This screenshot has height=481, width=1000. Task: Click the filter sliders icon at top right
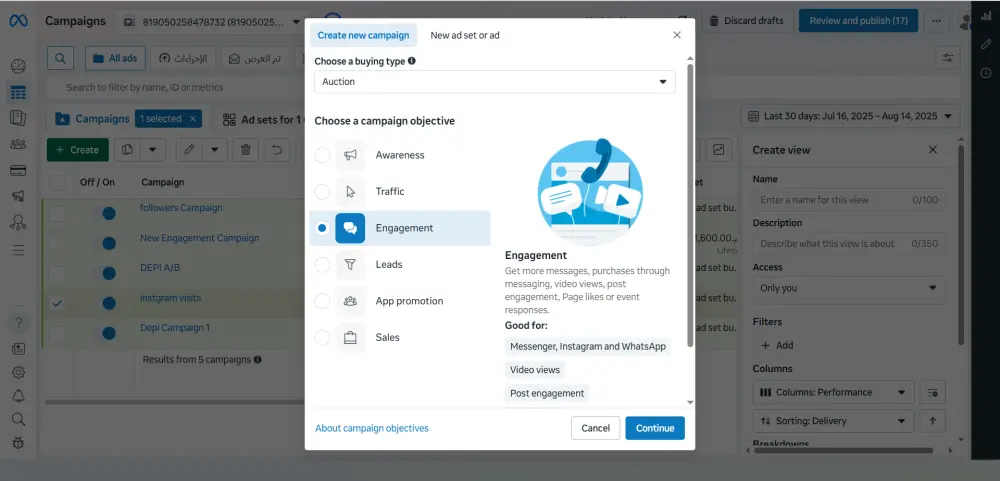(948, 58)
